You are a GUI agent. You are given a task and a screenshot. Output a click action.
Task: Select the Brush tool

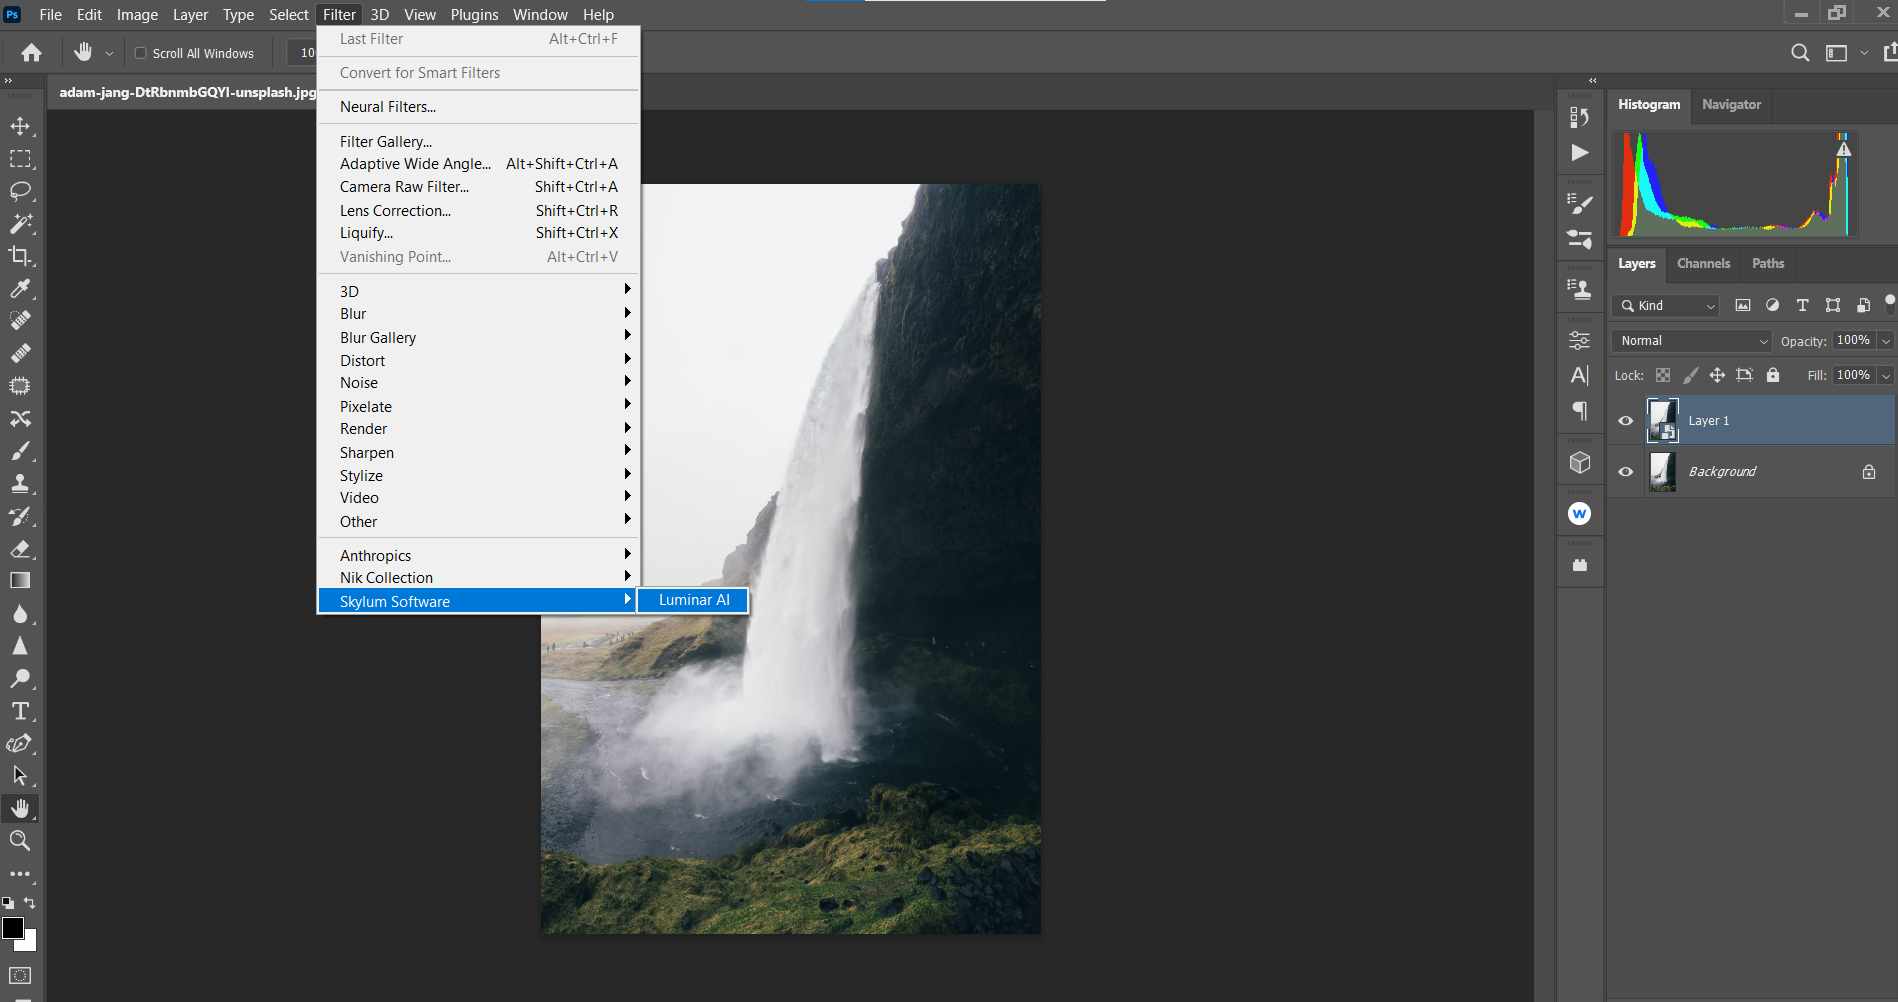tap(20, 451)
